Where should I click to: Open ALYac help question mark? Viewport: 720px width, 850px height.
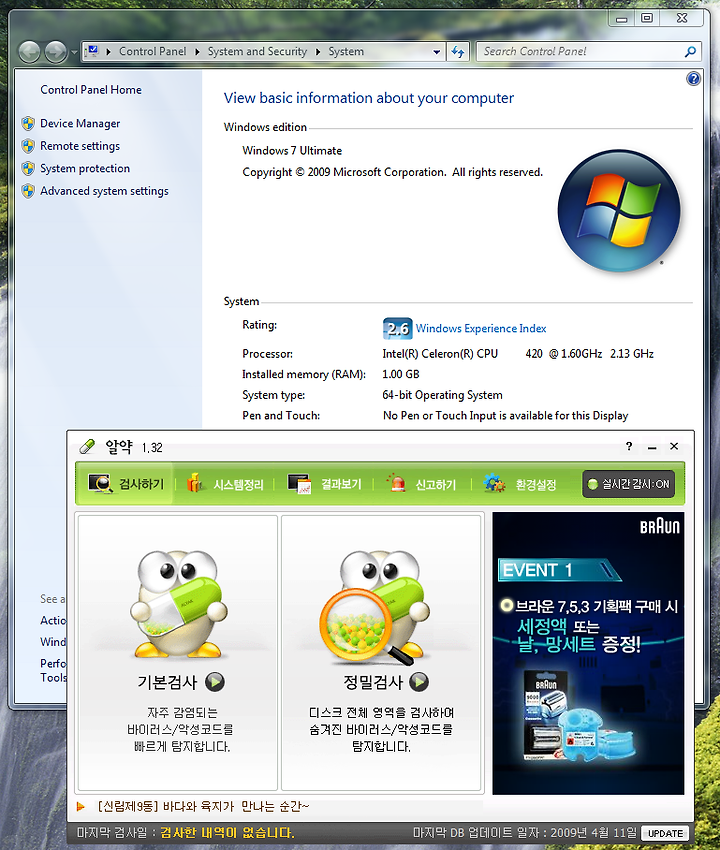629,446
